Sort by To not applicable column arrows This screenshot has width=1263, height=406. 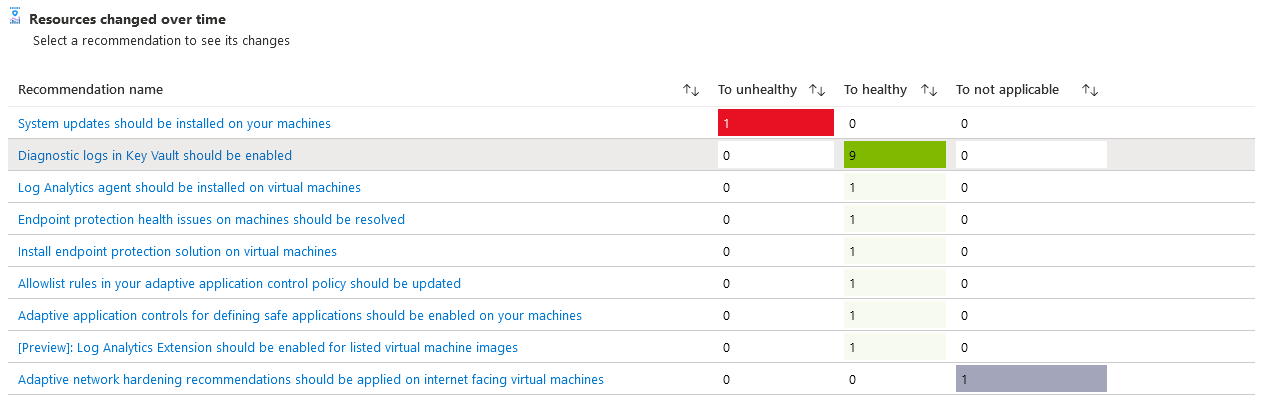tap(1090, 90)
